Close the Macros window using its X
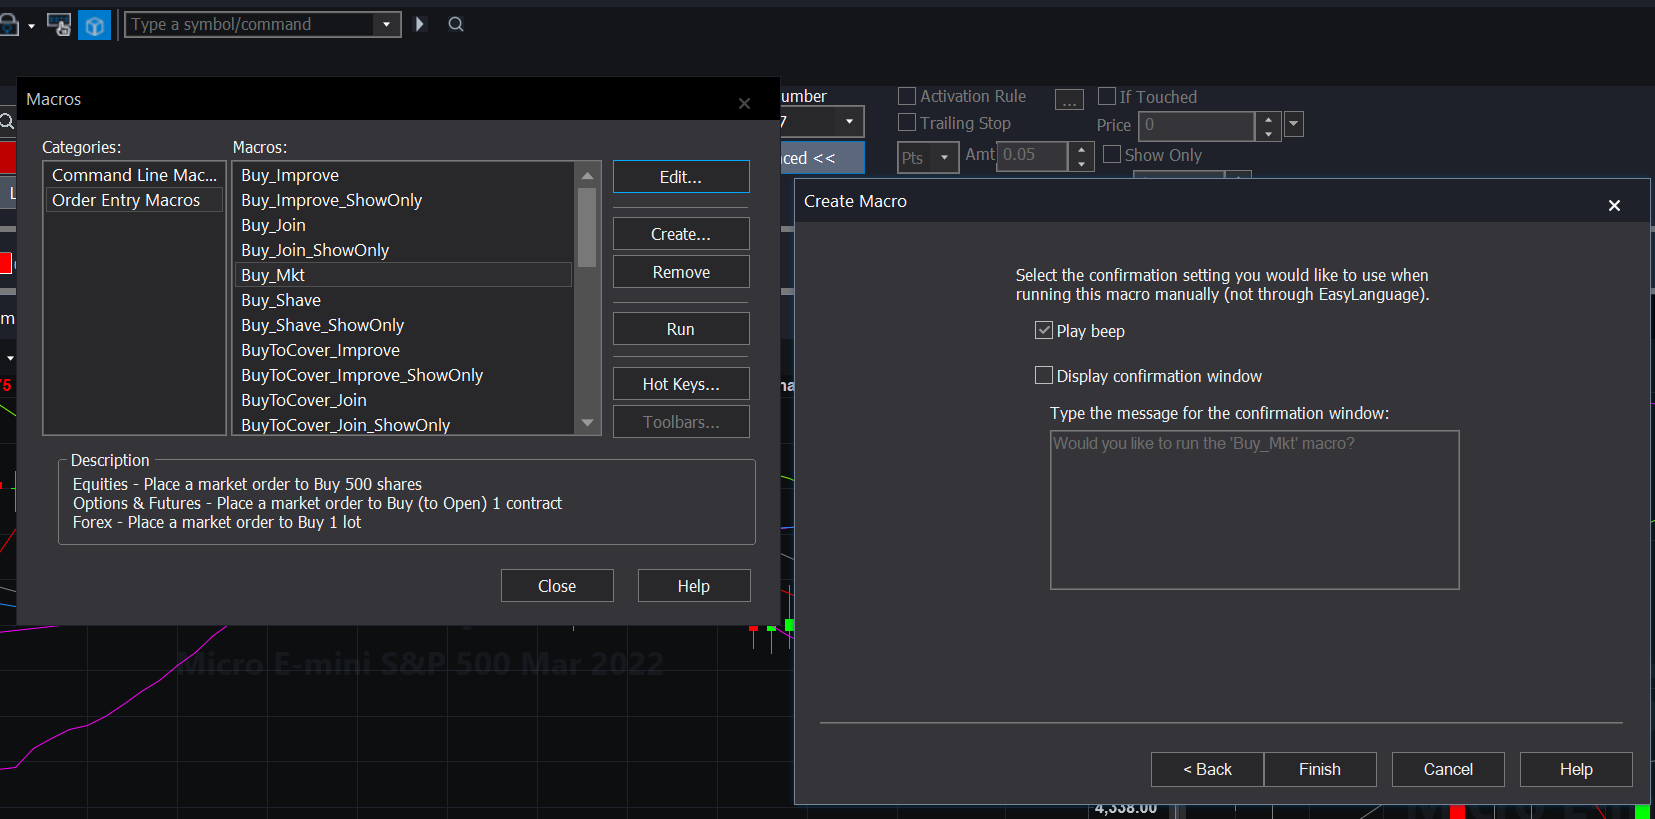 click(744, 103)
